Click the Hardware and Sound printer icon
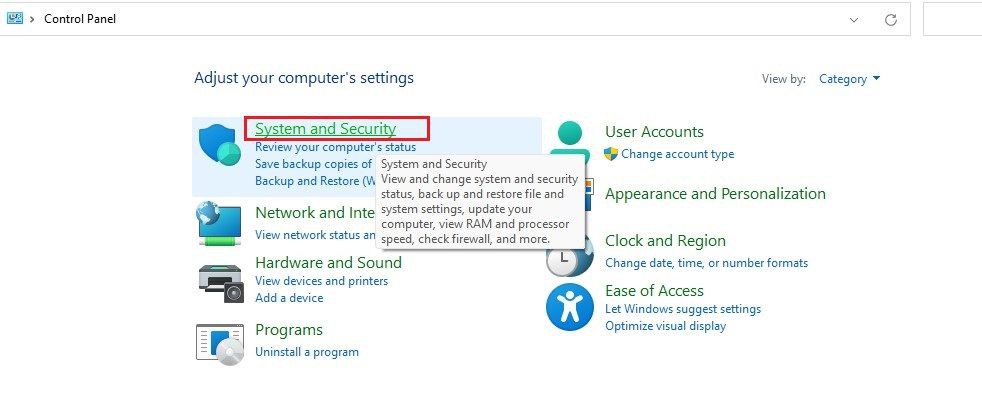This screenshot has height=401, width=982. (221, 283)
